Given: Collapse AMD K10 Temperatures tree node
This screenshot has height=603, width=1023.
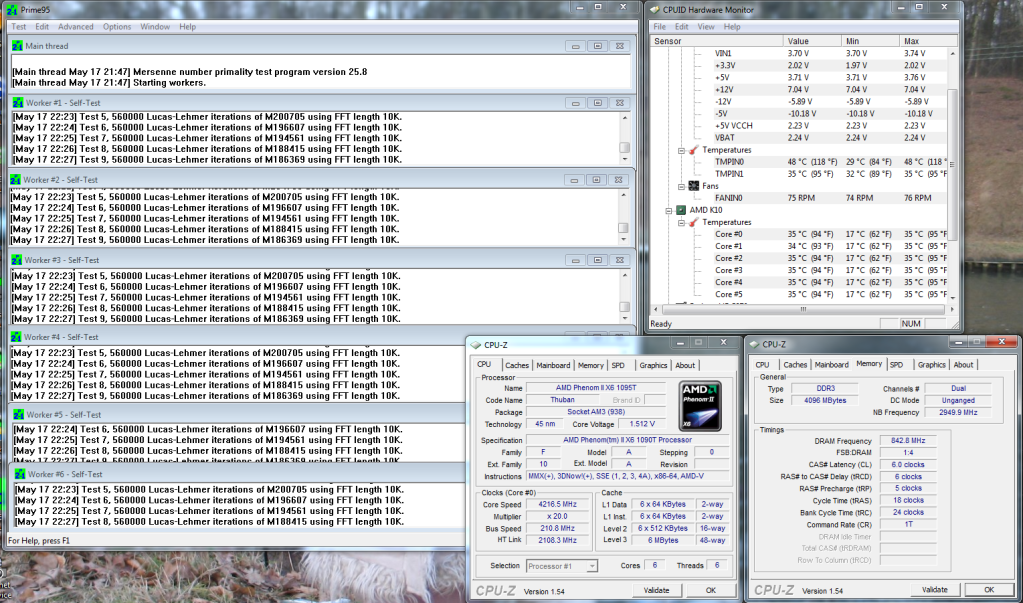Looking at the screenshot, I should [x=681, y=223].
